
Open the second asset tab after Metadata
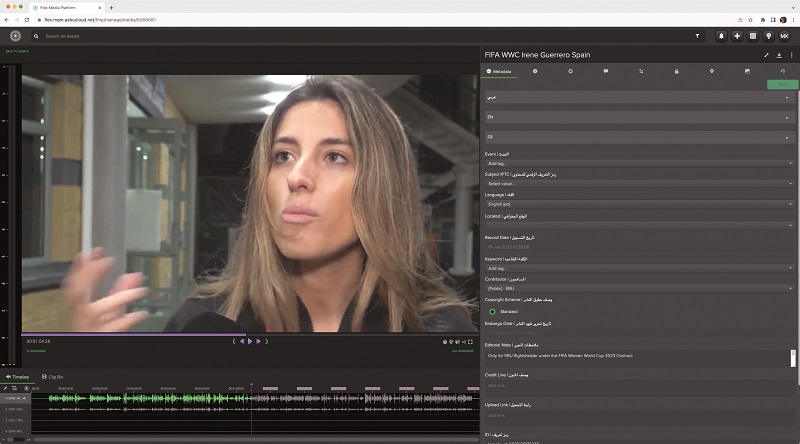pos(535,71)
